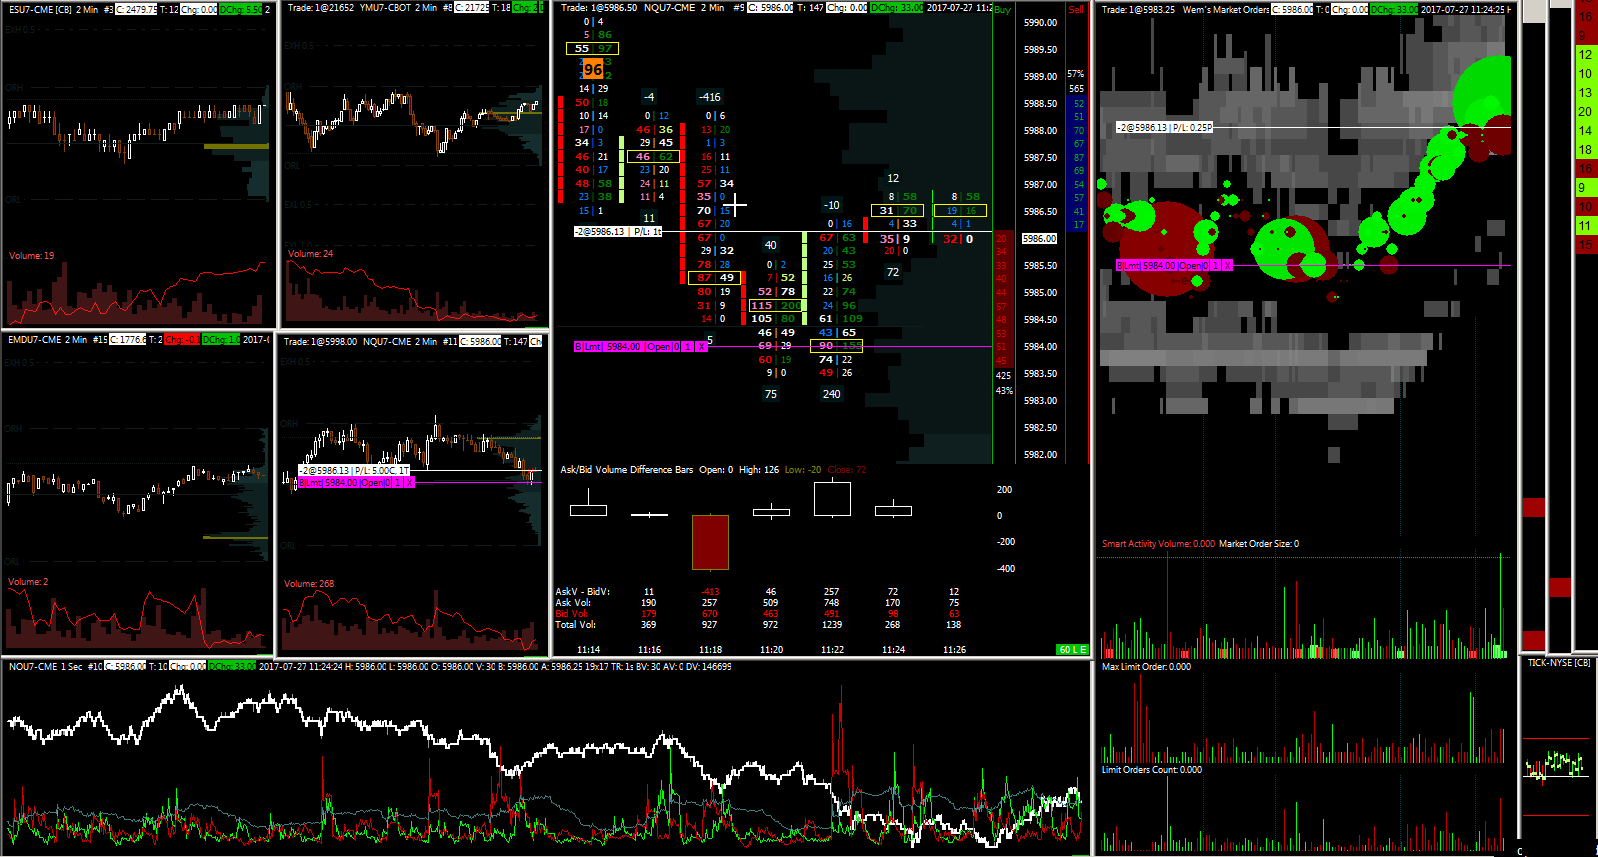Click the AskV - BidV row label
The image size is (1598, 857).
tap(582, 592)
